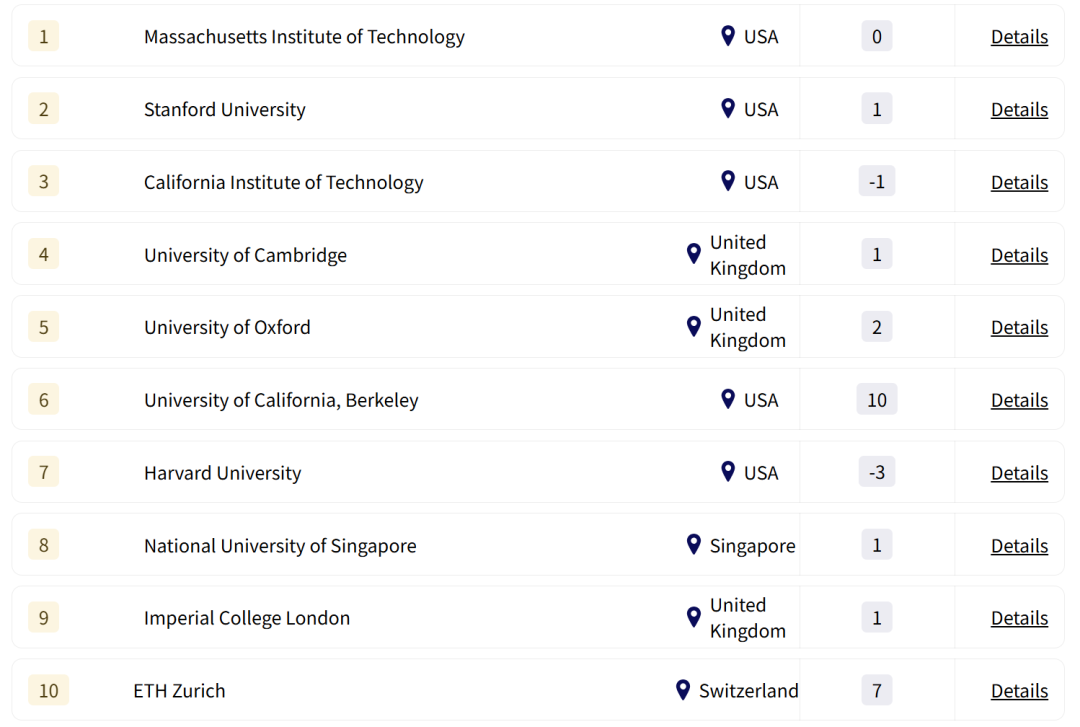Click the location pin for California Institute of Technology
This screenshot has width=1080, height=727.
pos(728,181)
